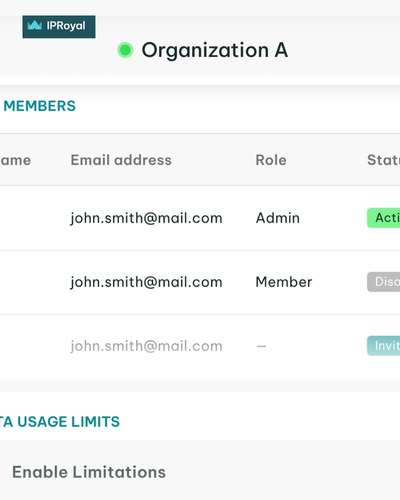Click the green Active status badge

383,218
